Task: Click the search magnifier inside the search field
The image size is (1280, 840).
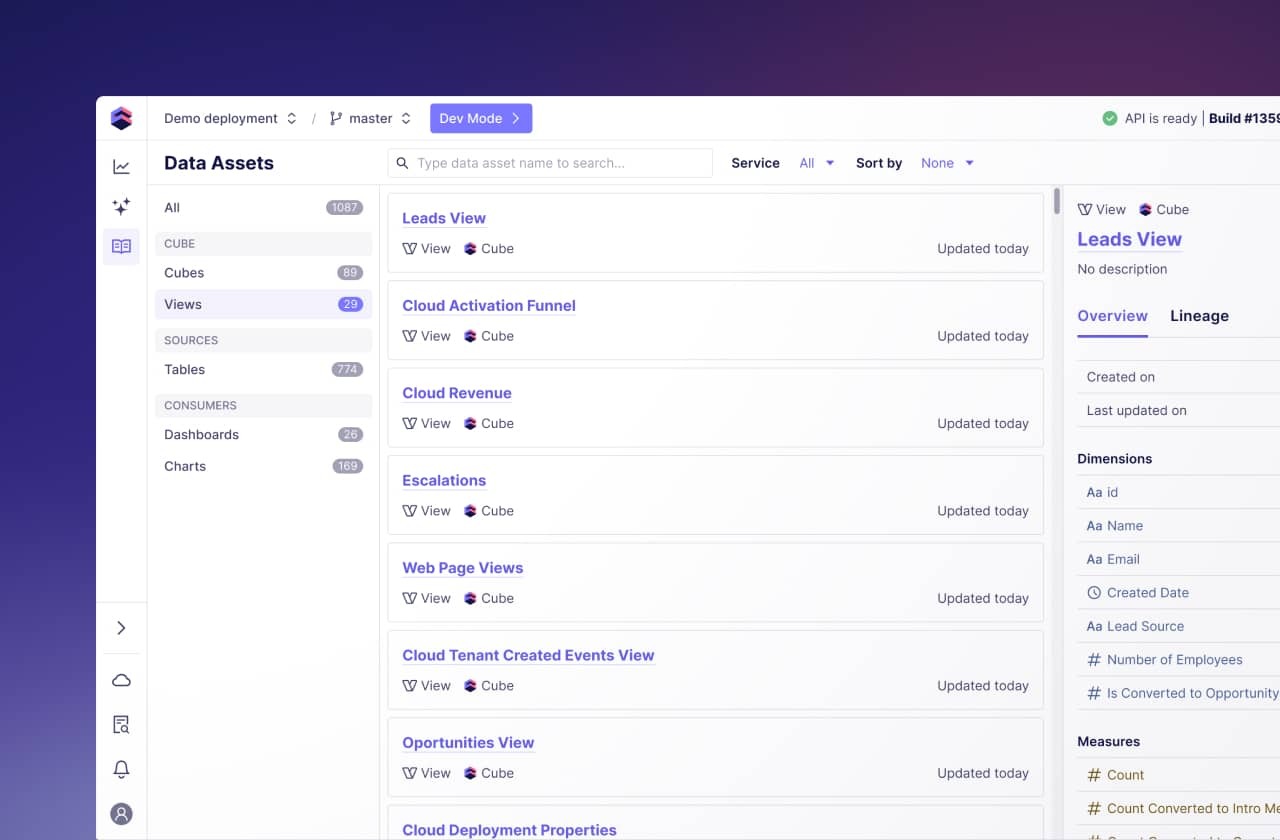Action: pyautogui.click(x=402, y=162)
